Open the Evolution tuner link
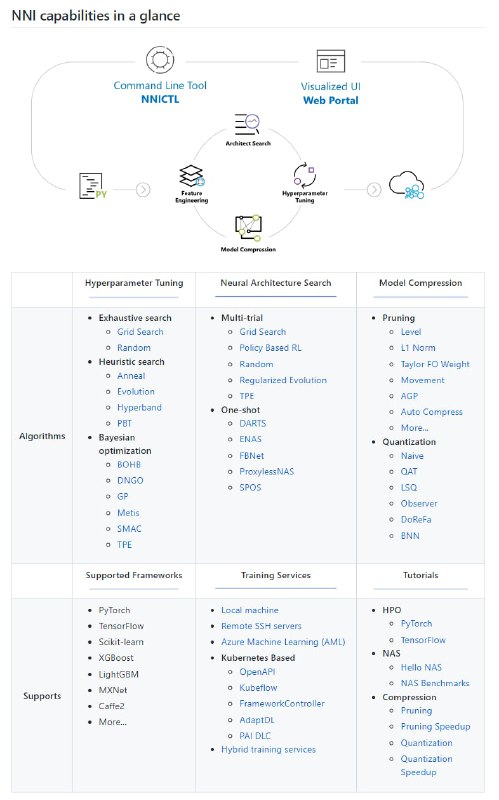This screenshot has width=499, height=800. click(136, 391)
